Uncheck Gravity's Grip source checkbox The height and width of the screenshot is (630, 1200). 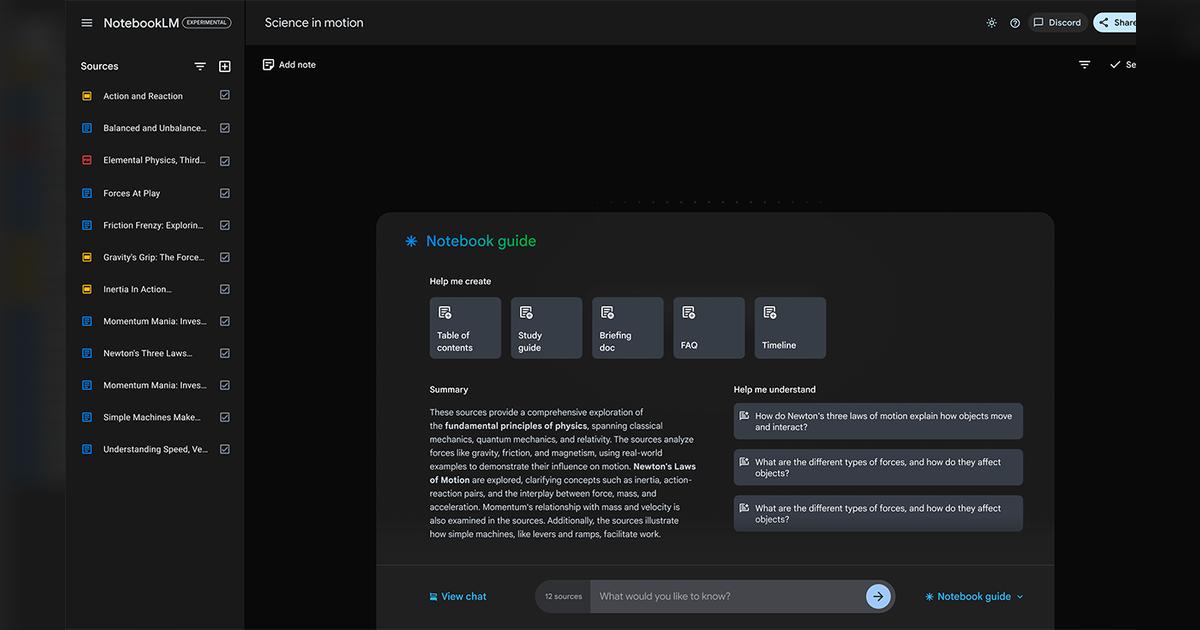(x=225, y=257)
